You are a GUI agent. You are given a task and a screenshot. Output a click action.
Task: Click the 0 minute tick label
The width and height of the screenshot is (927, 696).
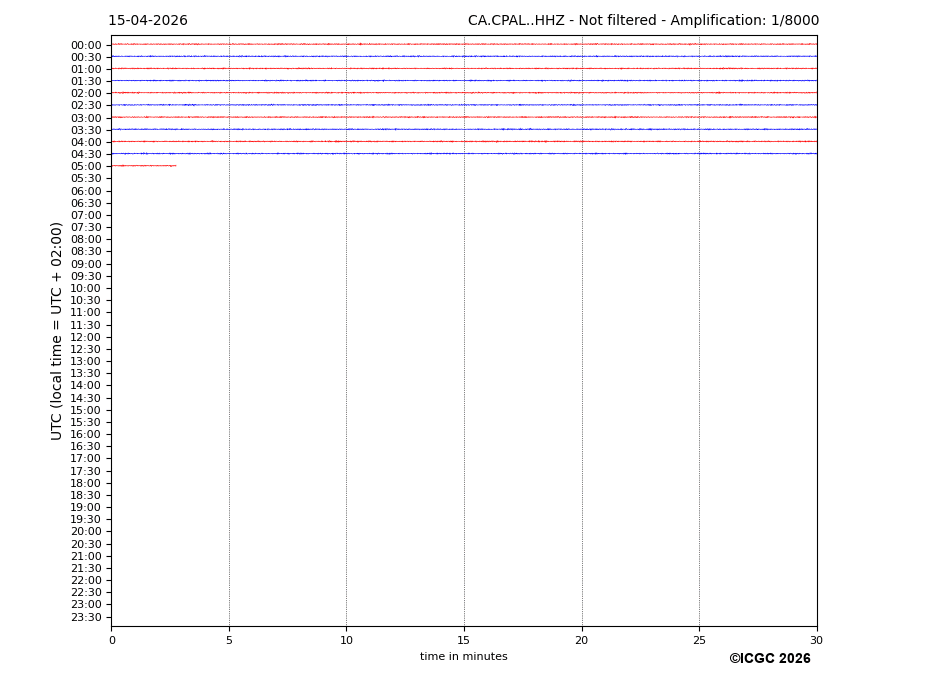click(112, 640)
